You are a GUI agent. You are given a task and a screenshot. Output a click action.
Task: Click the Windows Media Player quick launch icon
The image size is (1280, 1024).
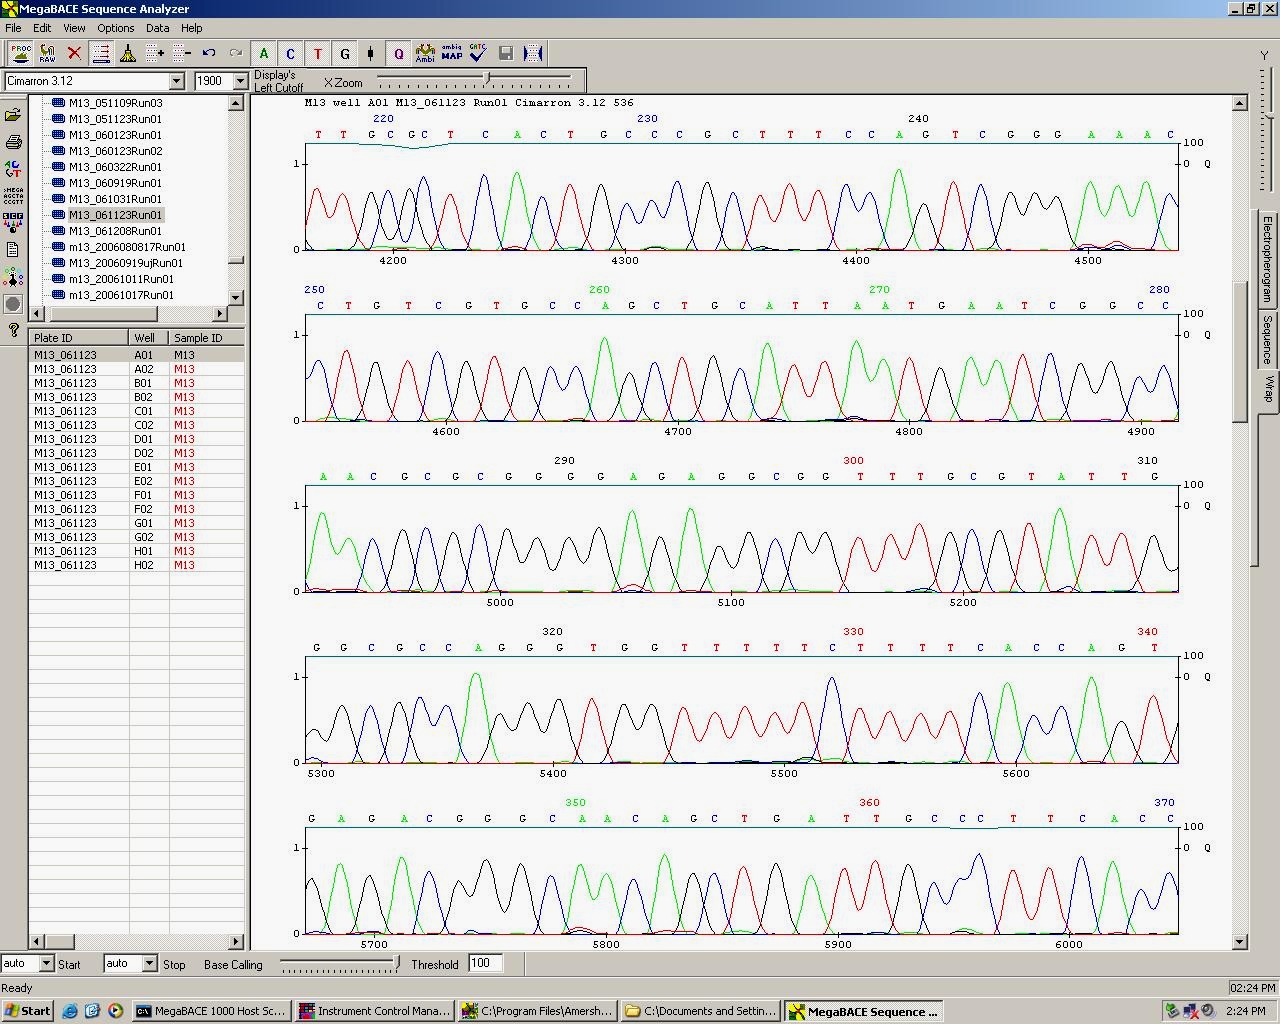tap(115, 1011)
